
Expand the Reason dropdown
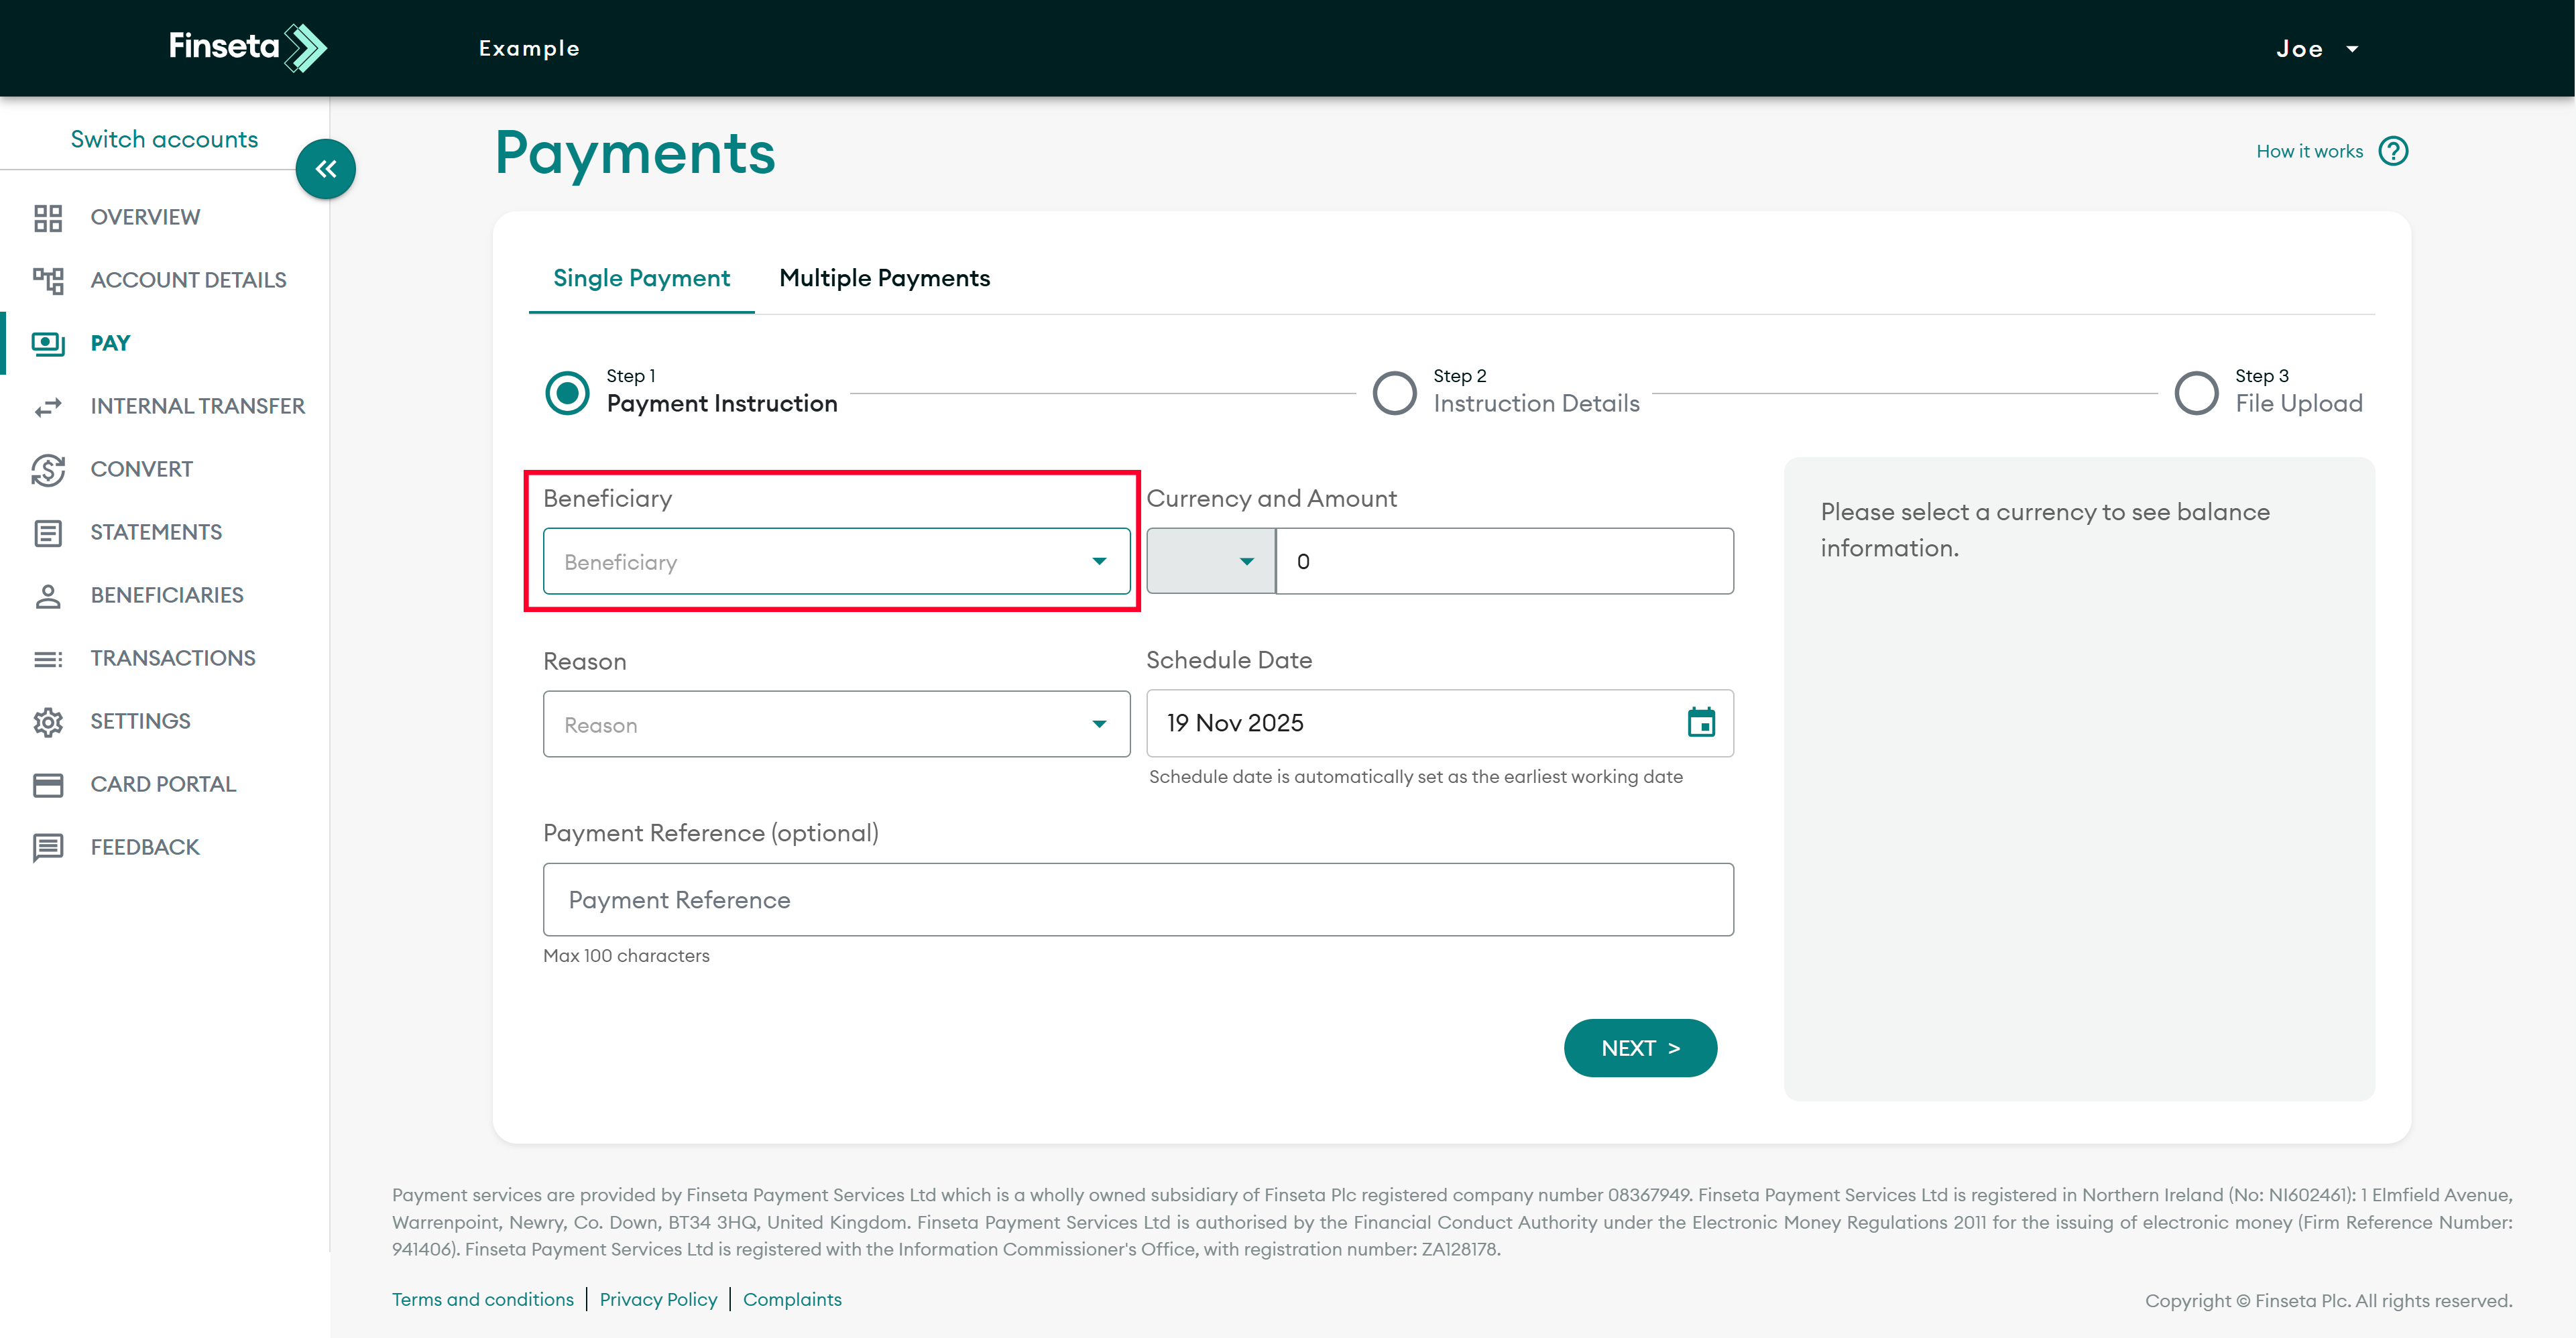(x=836, y=724)
